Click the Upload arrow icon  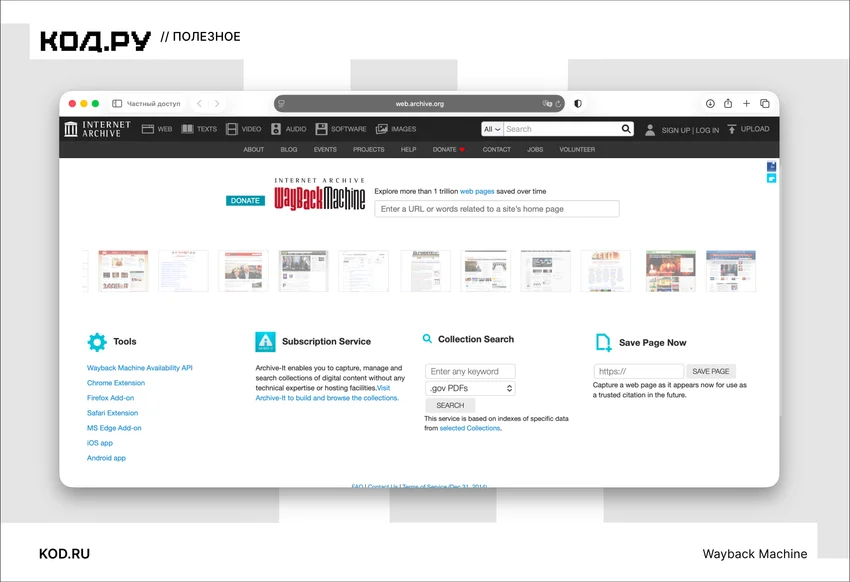(x=732, y=129)
